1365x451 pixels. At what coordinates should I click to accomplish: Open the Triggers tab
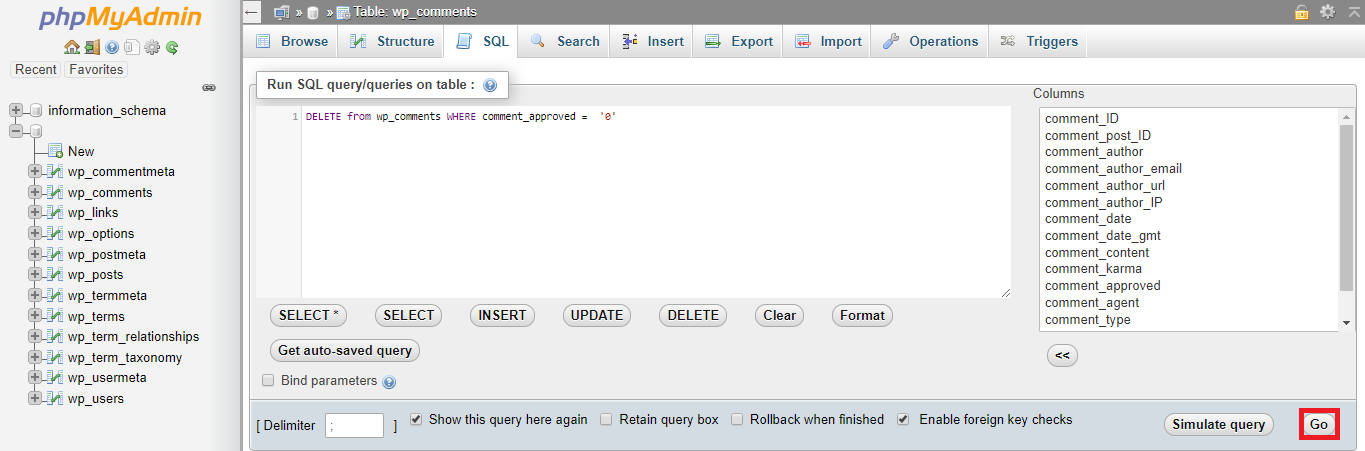(x=1039, y=42)
